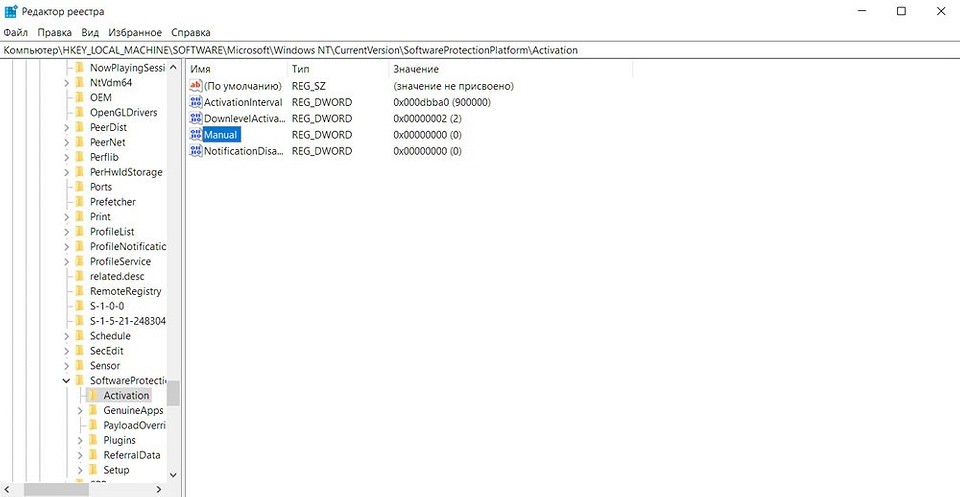Image resolution: width=960 pixels, height=497 pixels.
Task: Click the Ports folder icon
Action: click(x=79, y=187)
